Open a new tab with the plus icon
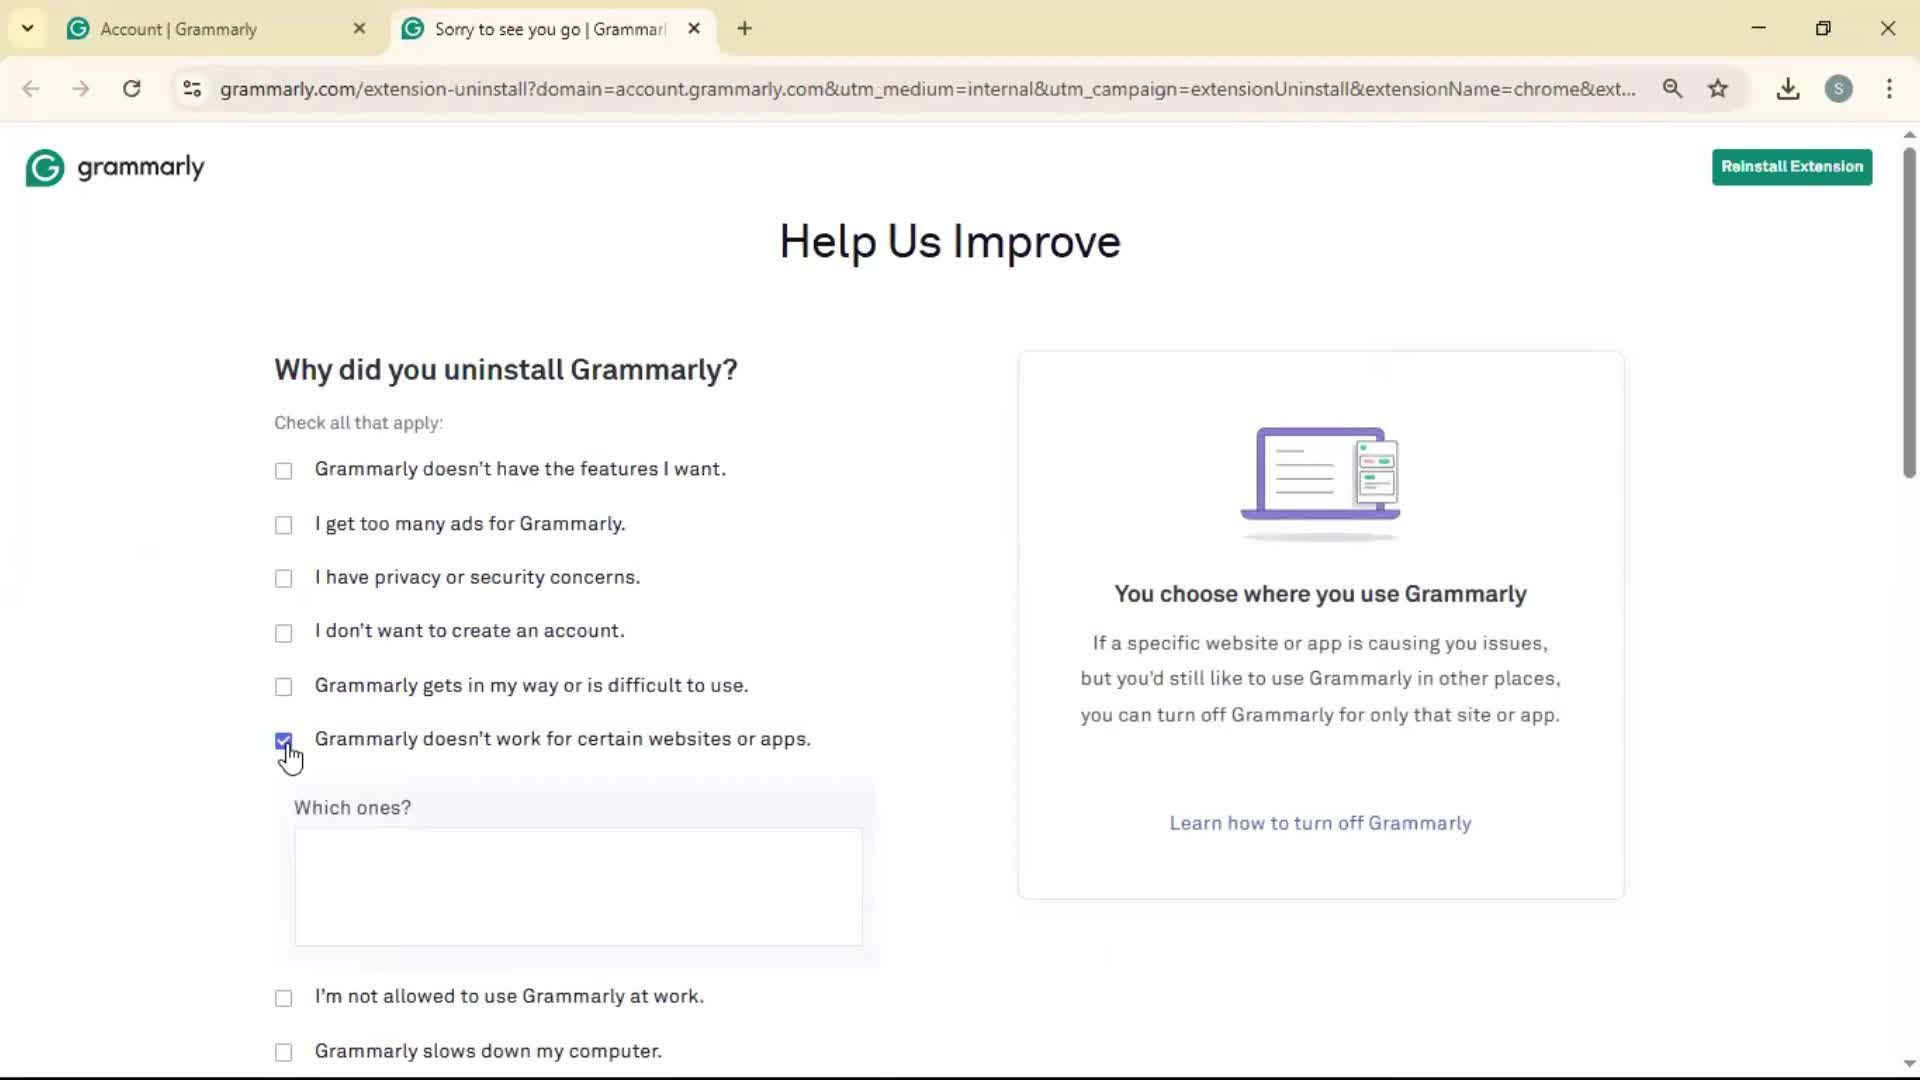Screen dimensions: 1920x1080 coord(744,29)
